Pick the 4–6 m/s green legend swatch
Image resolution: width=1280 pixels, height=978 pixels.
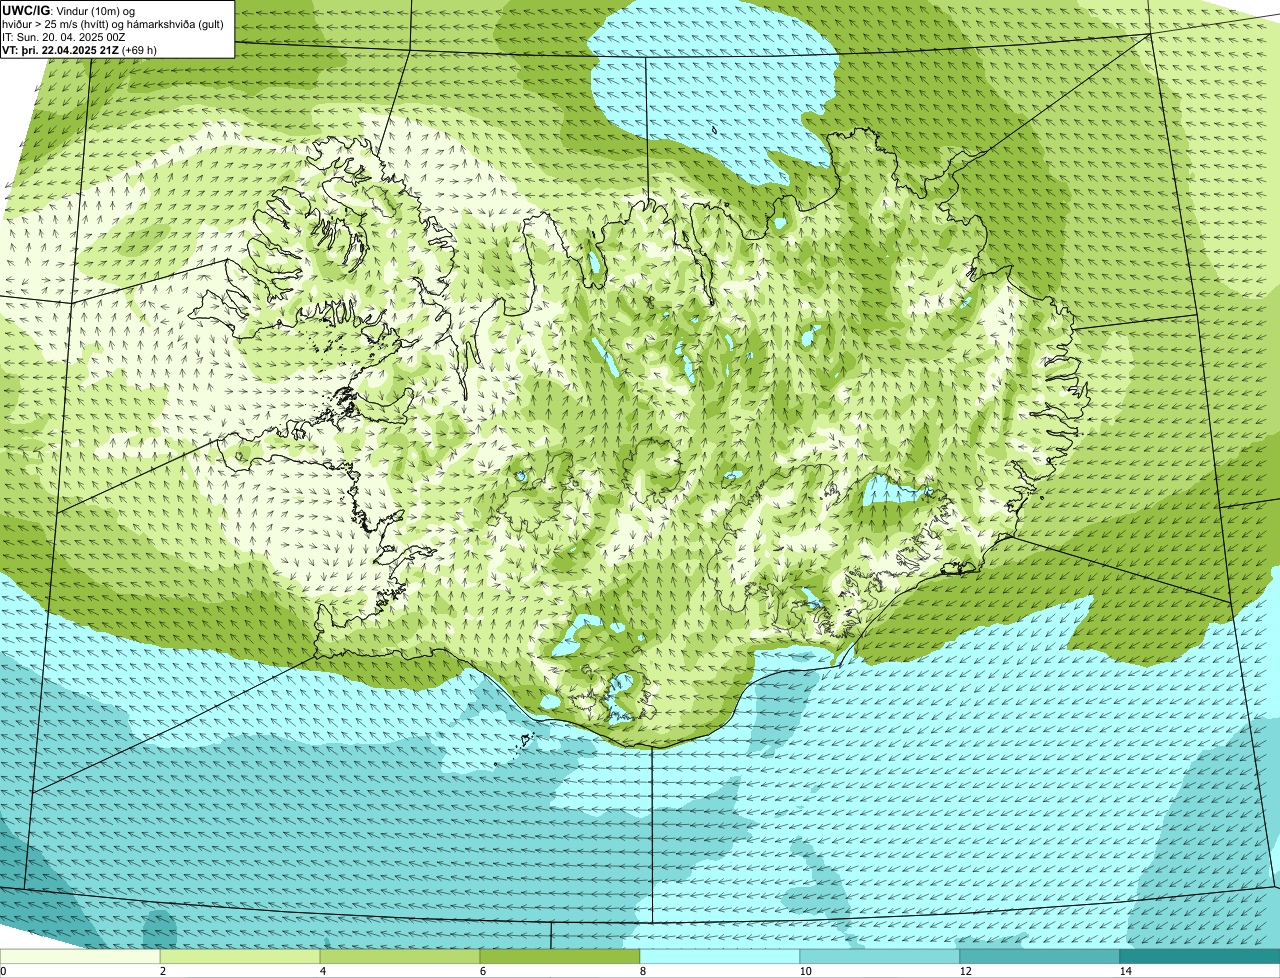[400, 956]
